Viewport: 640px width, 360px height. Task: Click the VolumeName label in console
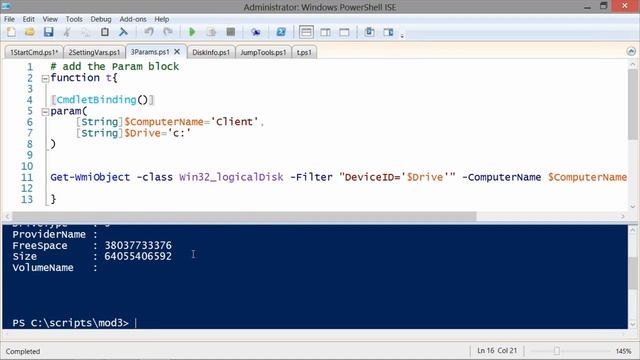[43, 268]
